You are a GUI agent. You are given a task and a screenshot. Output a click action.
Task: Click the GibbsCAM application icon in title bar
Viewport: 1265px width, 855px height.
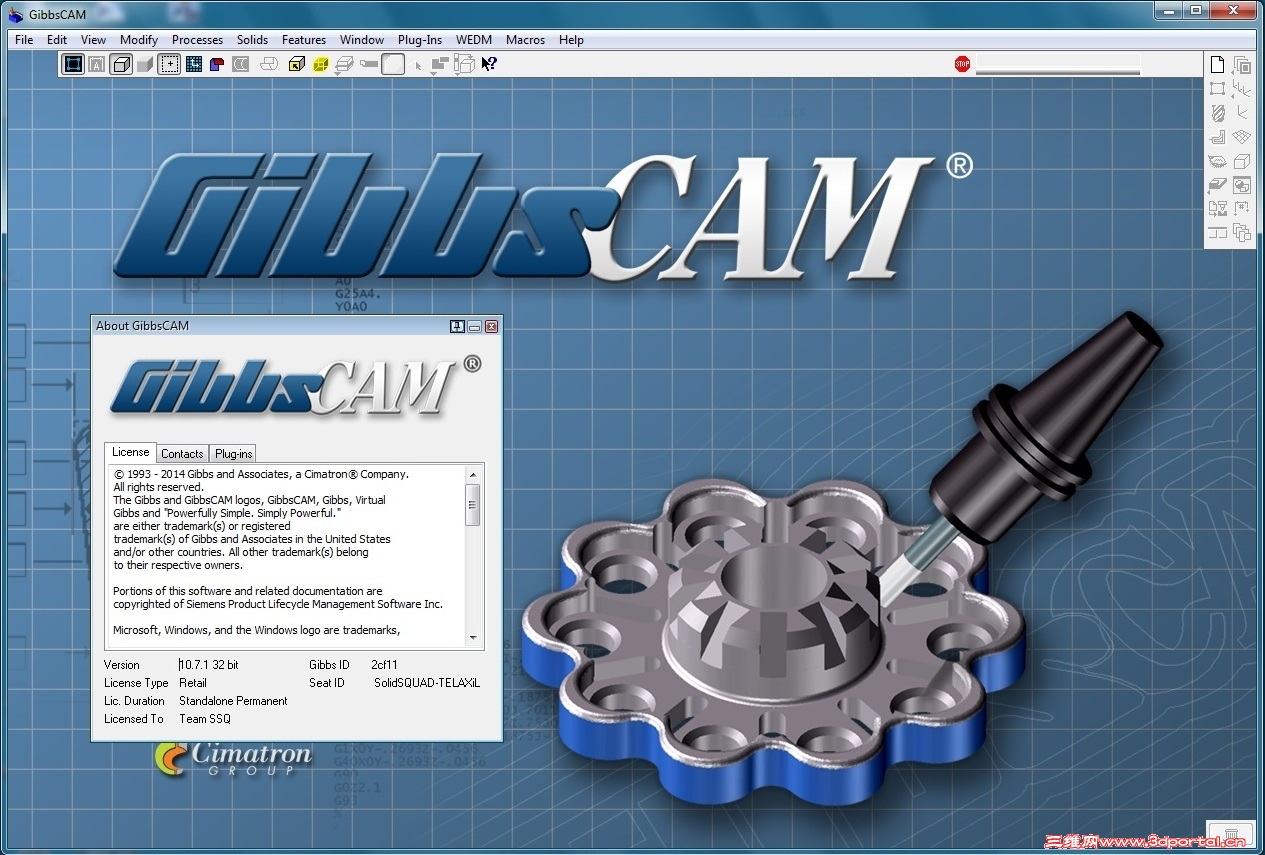coord(15,14)
